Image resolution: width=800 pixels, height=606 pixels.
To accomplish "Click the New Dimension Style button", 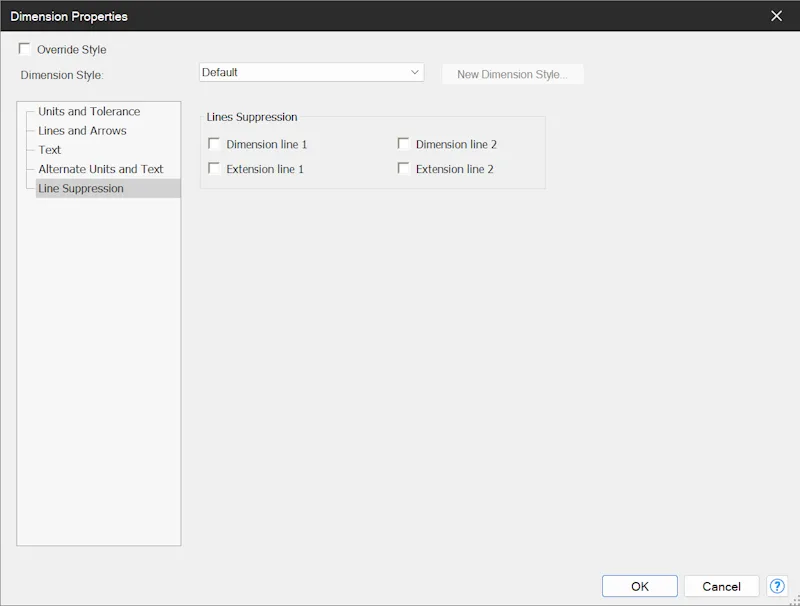I will pos(513,74).
